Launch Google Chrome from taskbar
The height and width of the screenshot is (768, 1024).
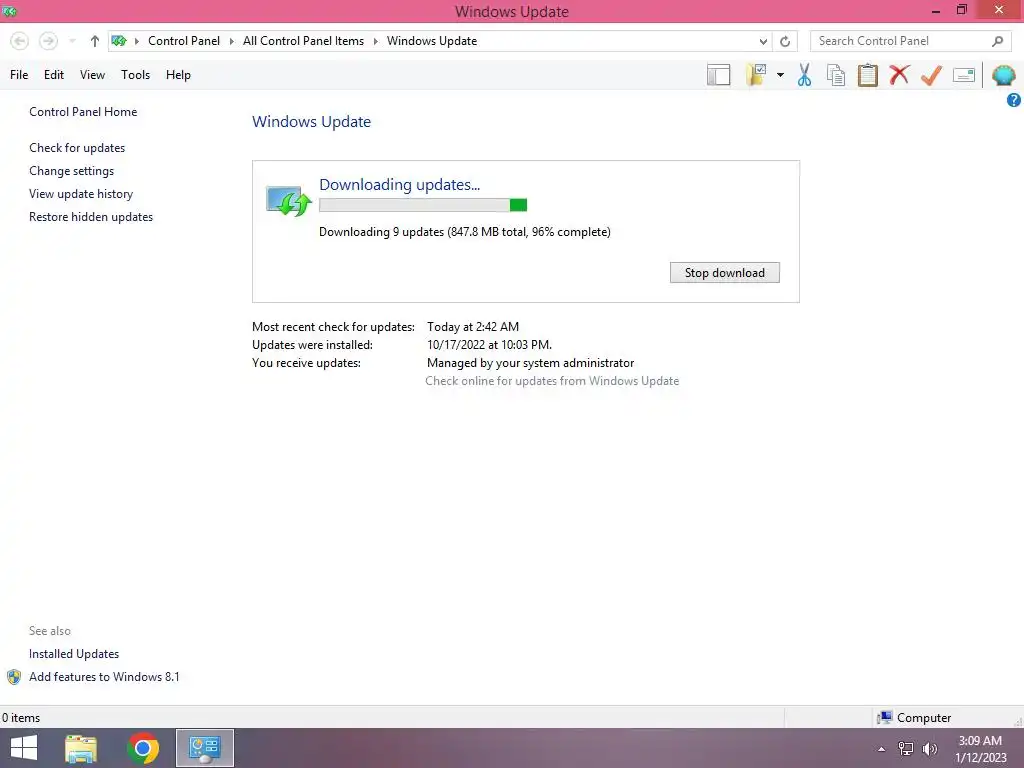point(143,748)
